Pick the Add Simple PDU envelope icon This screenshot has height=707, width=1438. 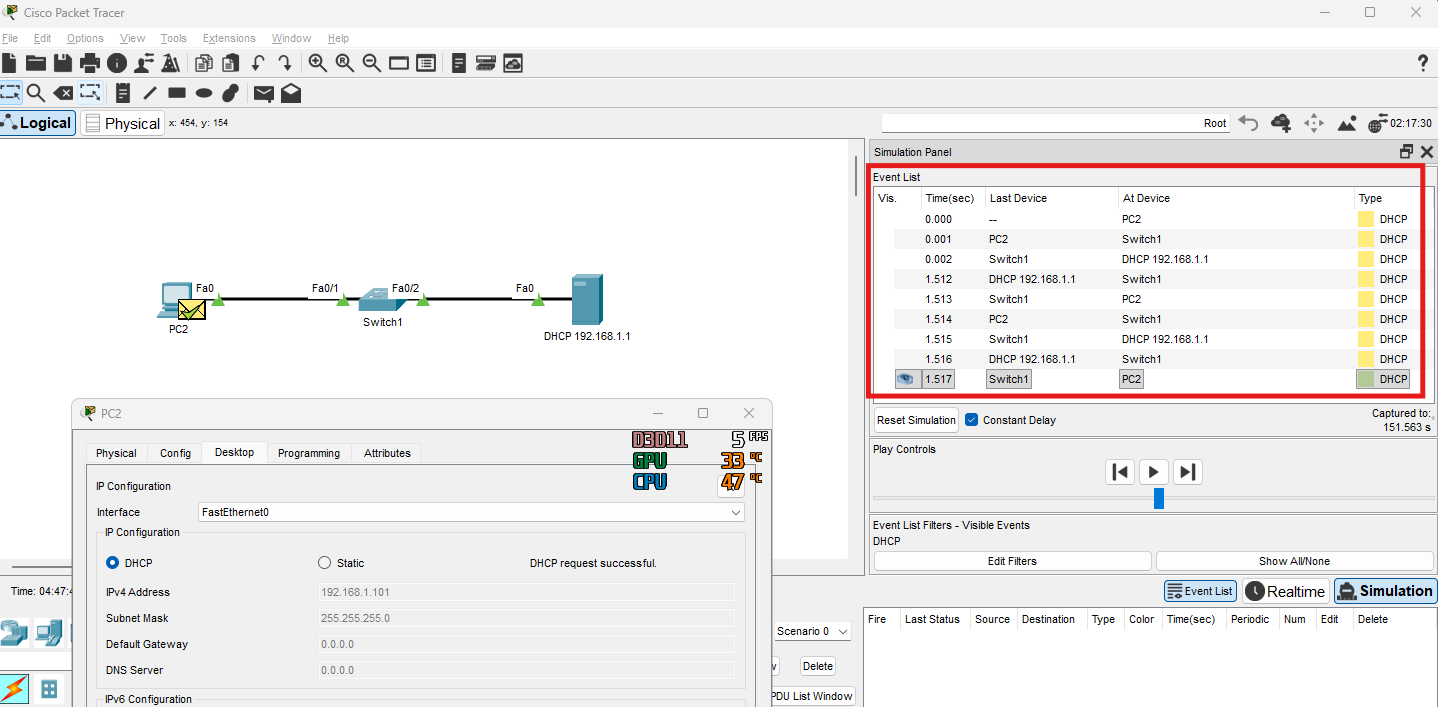[264, 93]
